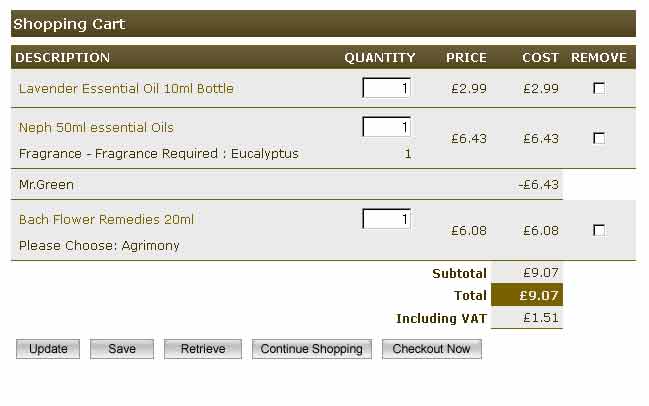Click Continue Shopping
This screenshot has height=406, width=649.
click(311, 349)
